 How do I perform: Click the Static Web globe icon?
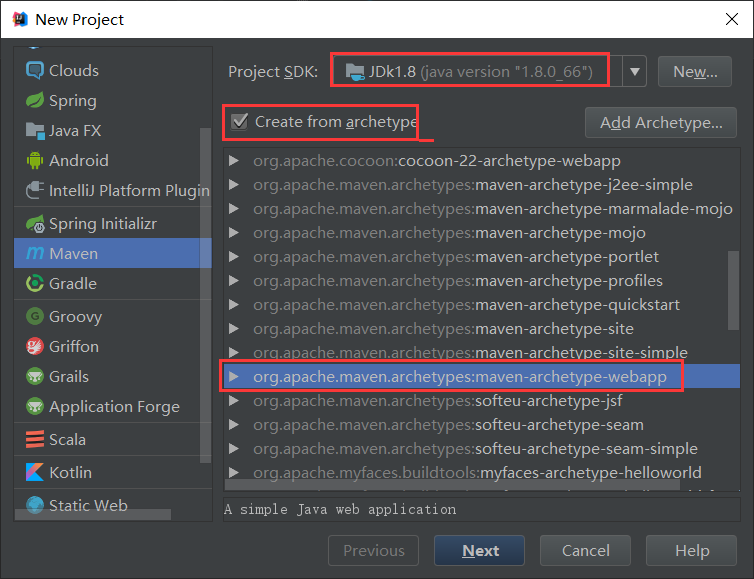pos(35,505)
